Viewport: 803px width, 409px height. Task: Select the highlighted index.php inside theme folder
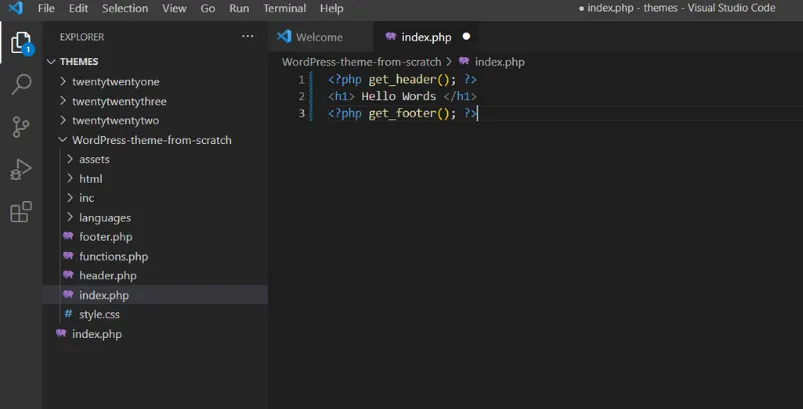click(x=155, y=295)
